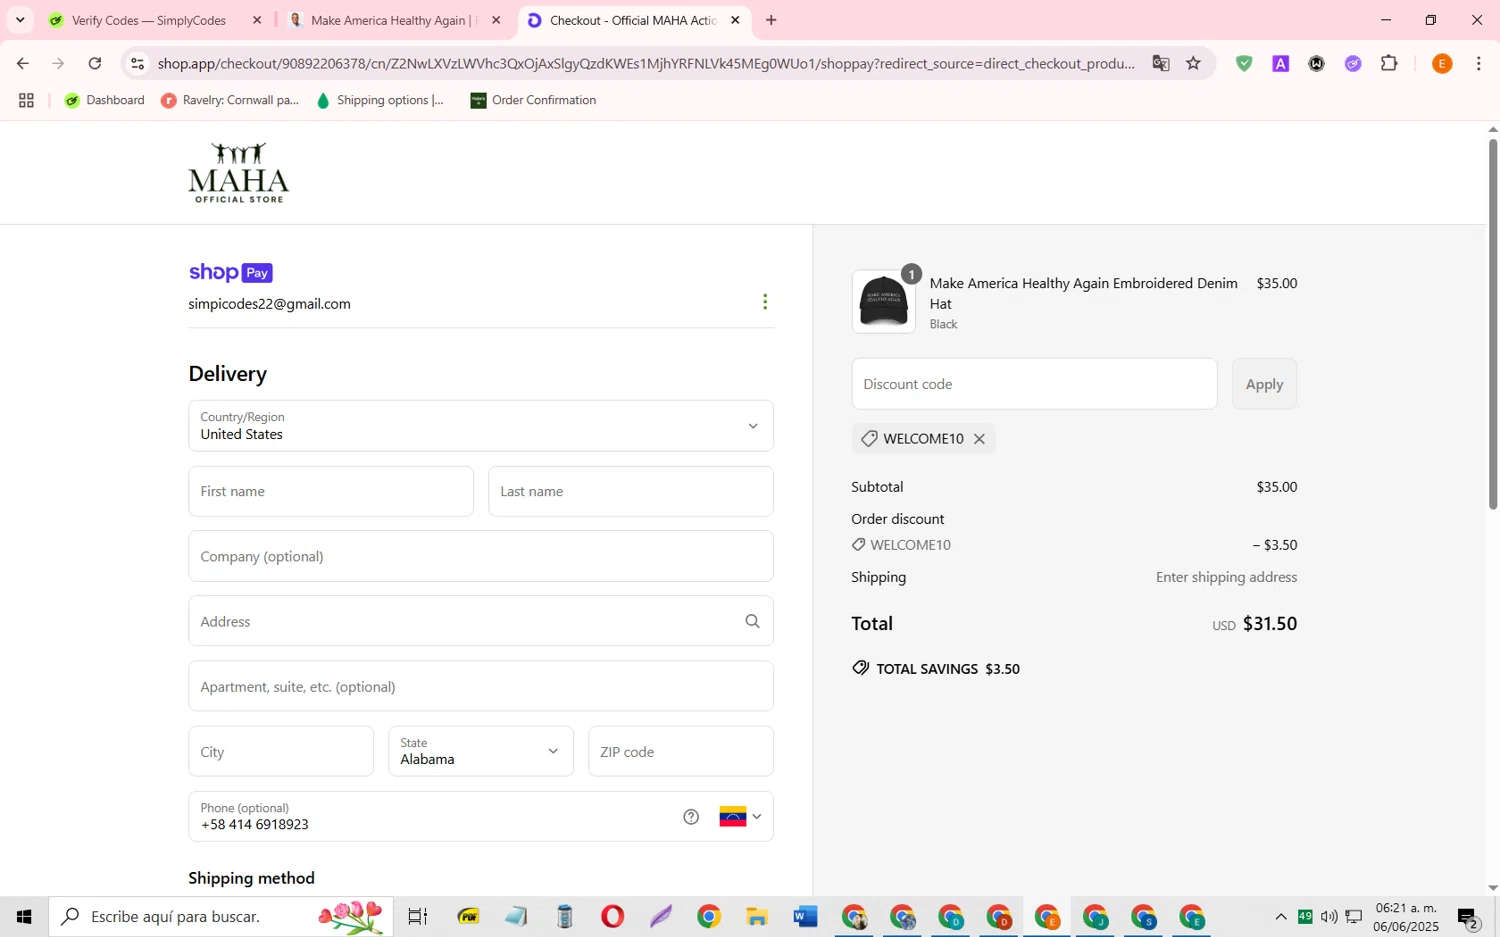Open the notification center icon
This screenshot has width=1500, height=937.
pos(1469,917)
